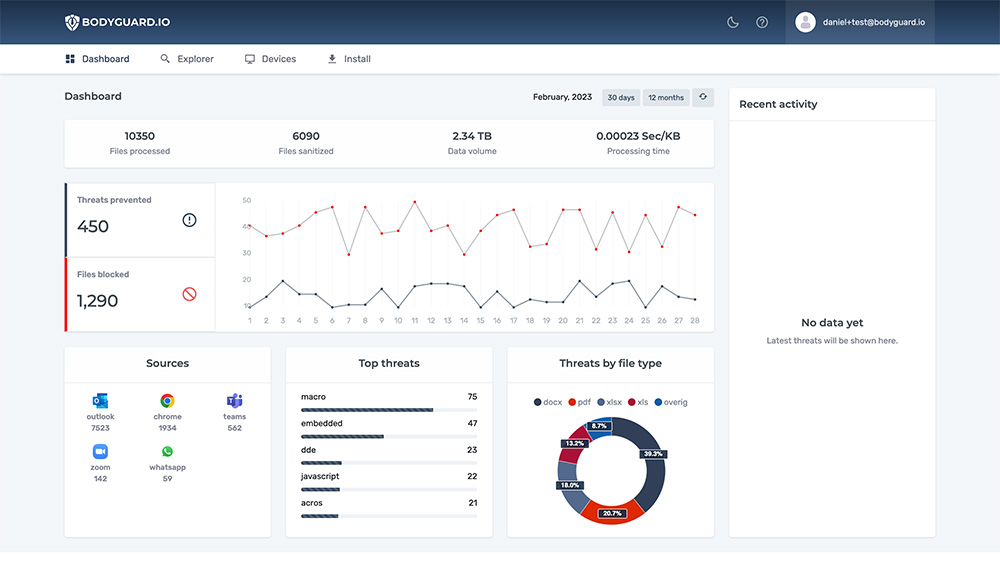Open the Explorer tab
Image resolution: width=1000 pixels, height=564 pixels.
(187, 59)
